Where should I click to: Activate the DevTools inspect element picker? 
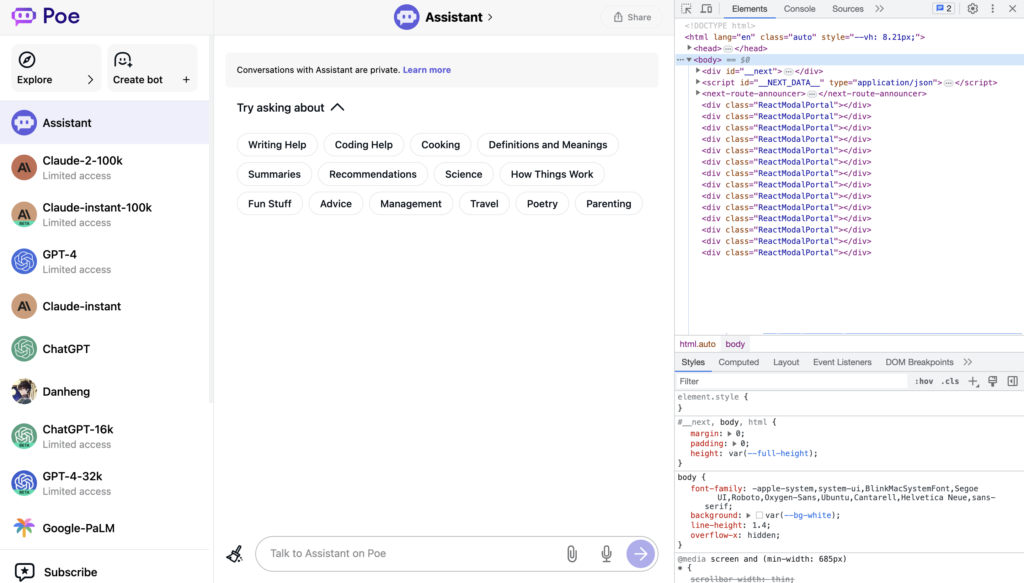click(687, 9)
